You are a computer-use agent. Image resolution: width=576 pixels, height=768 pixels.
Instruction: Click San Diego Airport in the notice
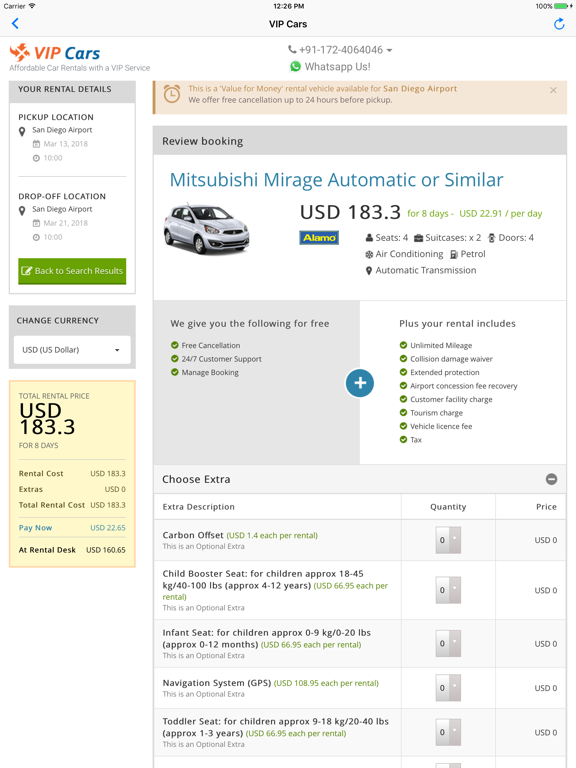(420, 89)
